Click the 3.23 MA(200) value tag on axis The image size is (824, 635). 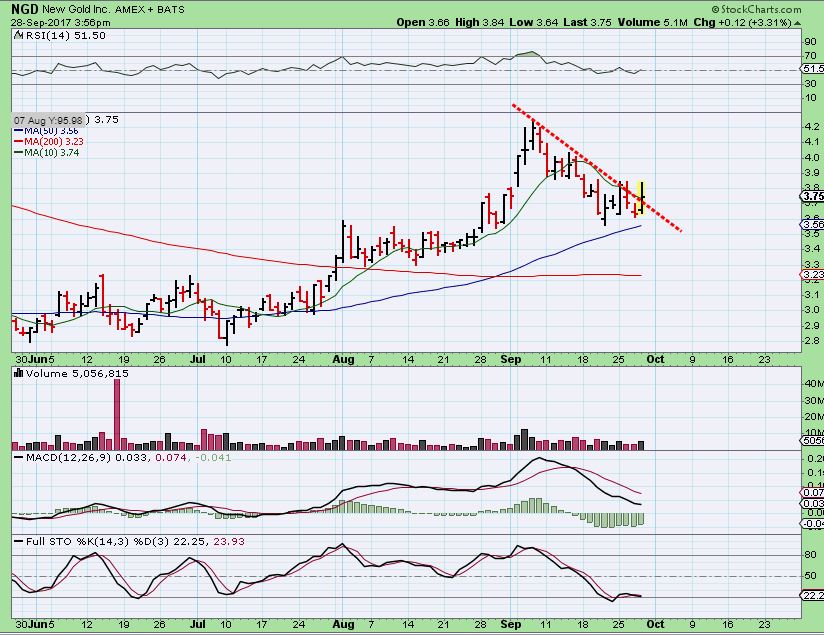[813, 274]
